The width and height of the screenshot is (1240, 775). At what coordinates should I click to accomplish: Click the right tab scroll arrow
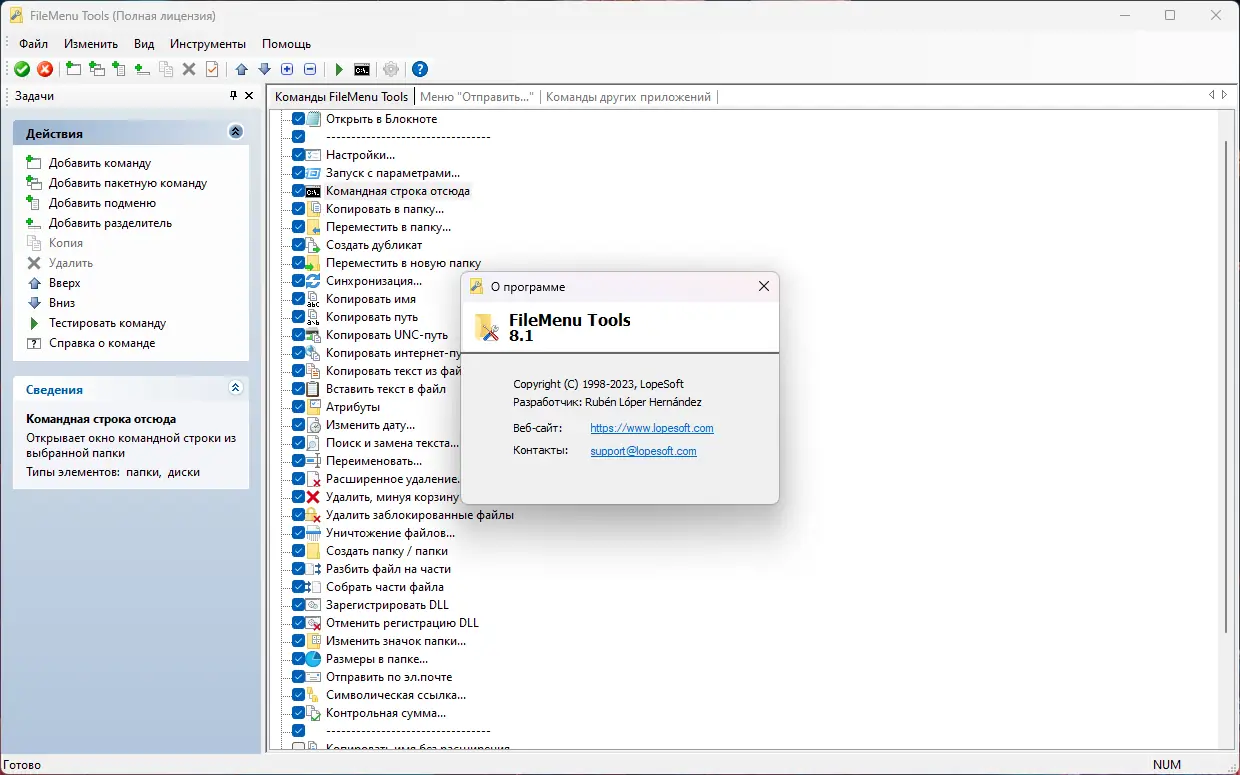(x=1225, y=95)
